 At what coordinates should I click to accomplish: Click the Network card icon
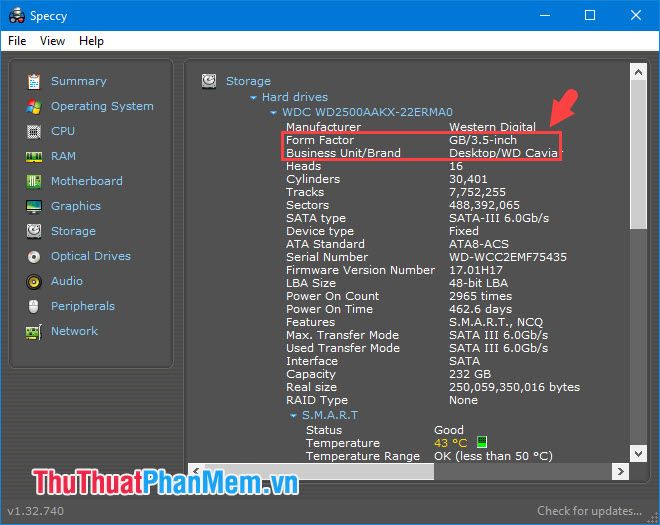tap(34, 332)
